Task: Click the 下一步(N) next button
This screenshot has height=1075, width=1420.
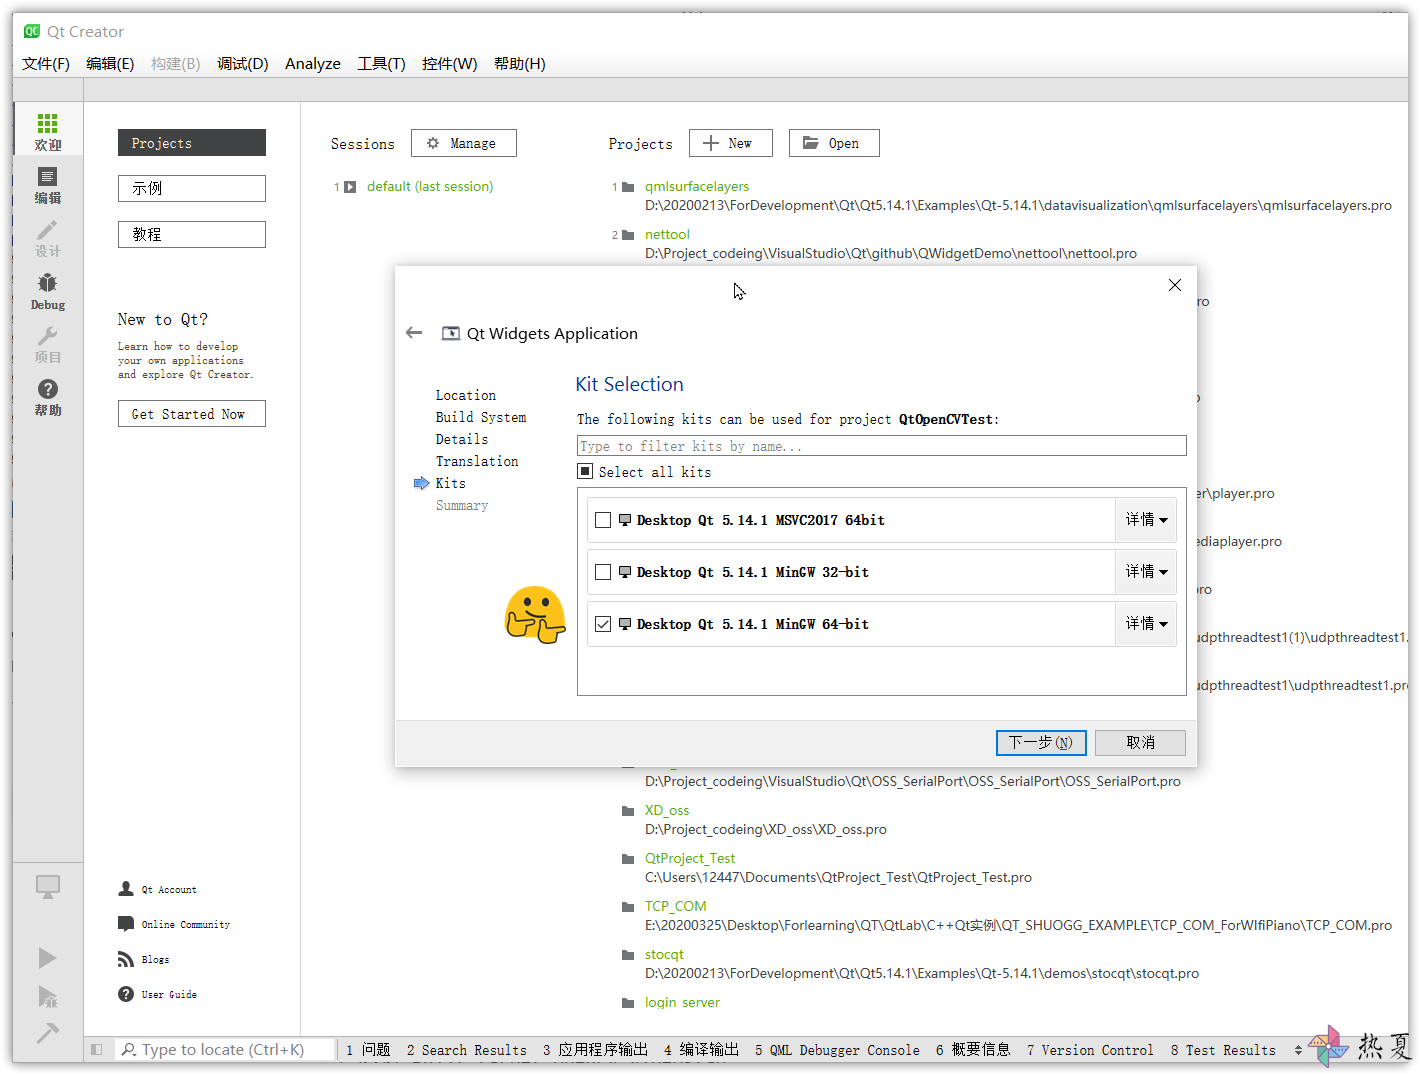Action: point(1041,742)
